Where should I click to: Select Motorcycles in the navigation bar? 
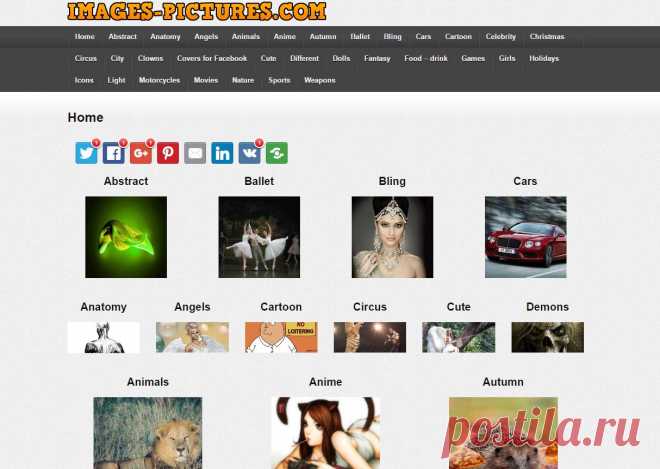point(160,80)
